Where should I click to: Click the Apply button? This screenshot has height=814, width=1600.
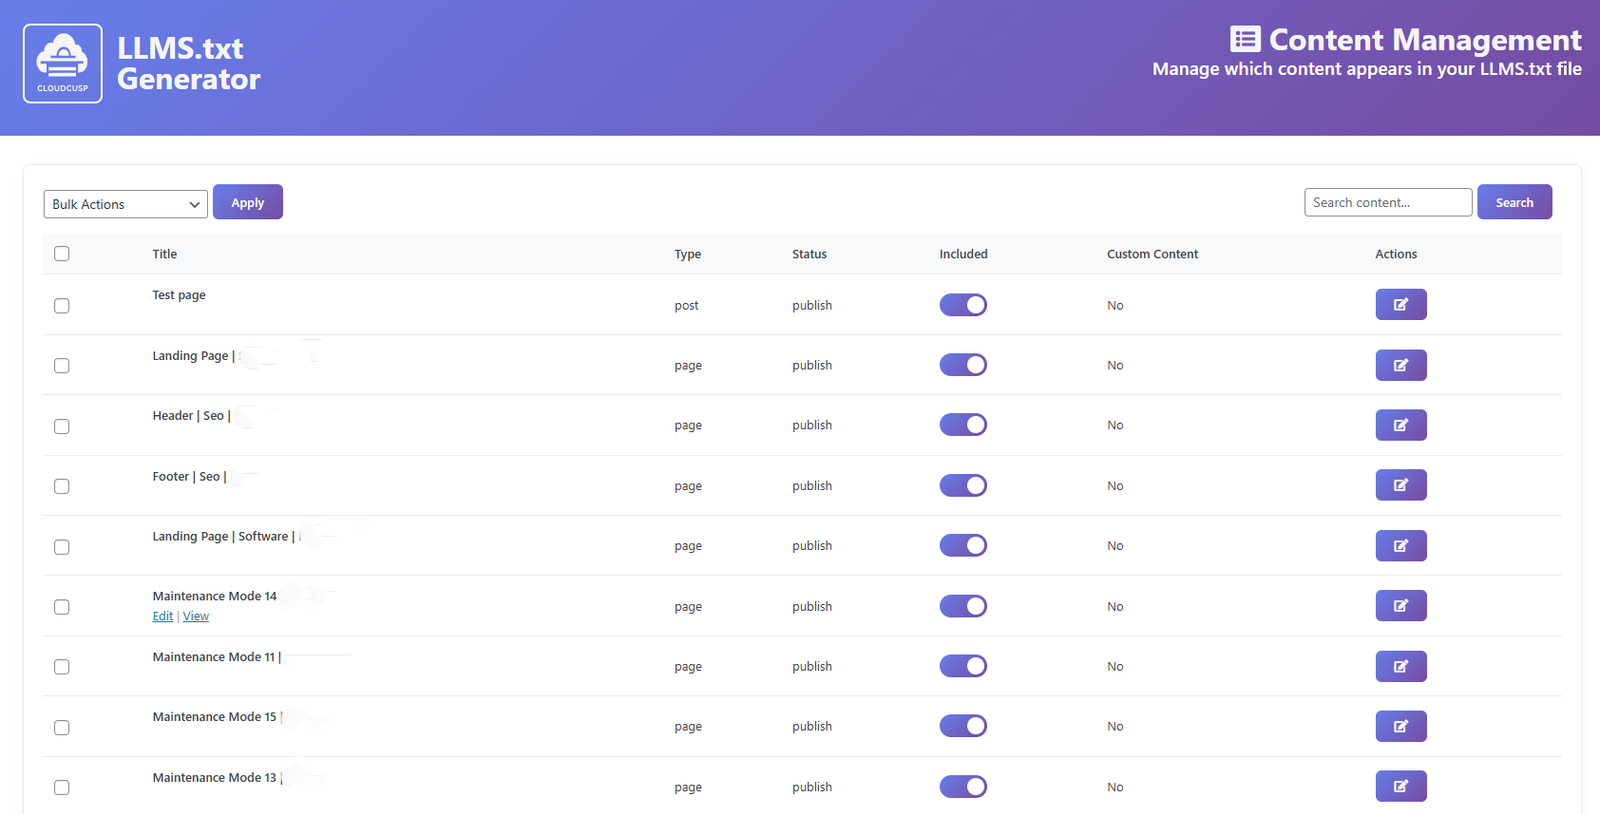coord(248,202)
